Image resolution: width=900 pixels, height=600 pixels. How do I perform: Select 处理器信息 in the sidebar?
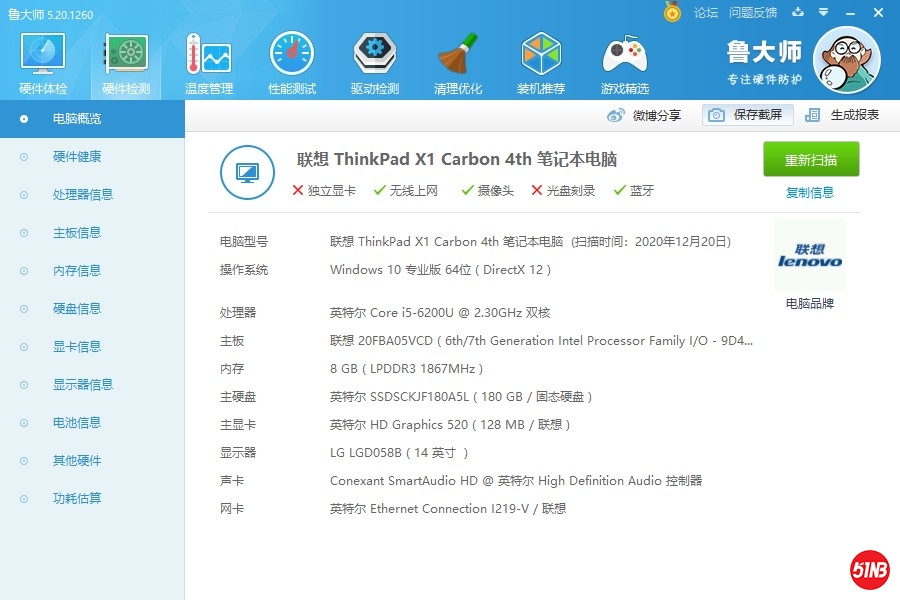pyautogui.click(x=83, y=195)
